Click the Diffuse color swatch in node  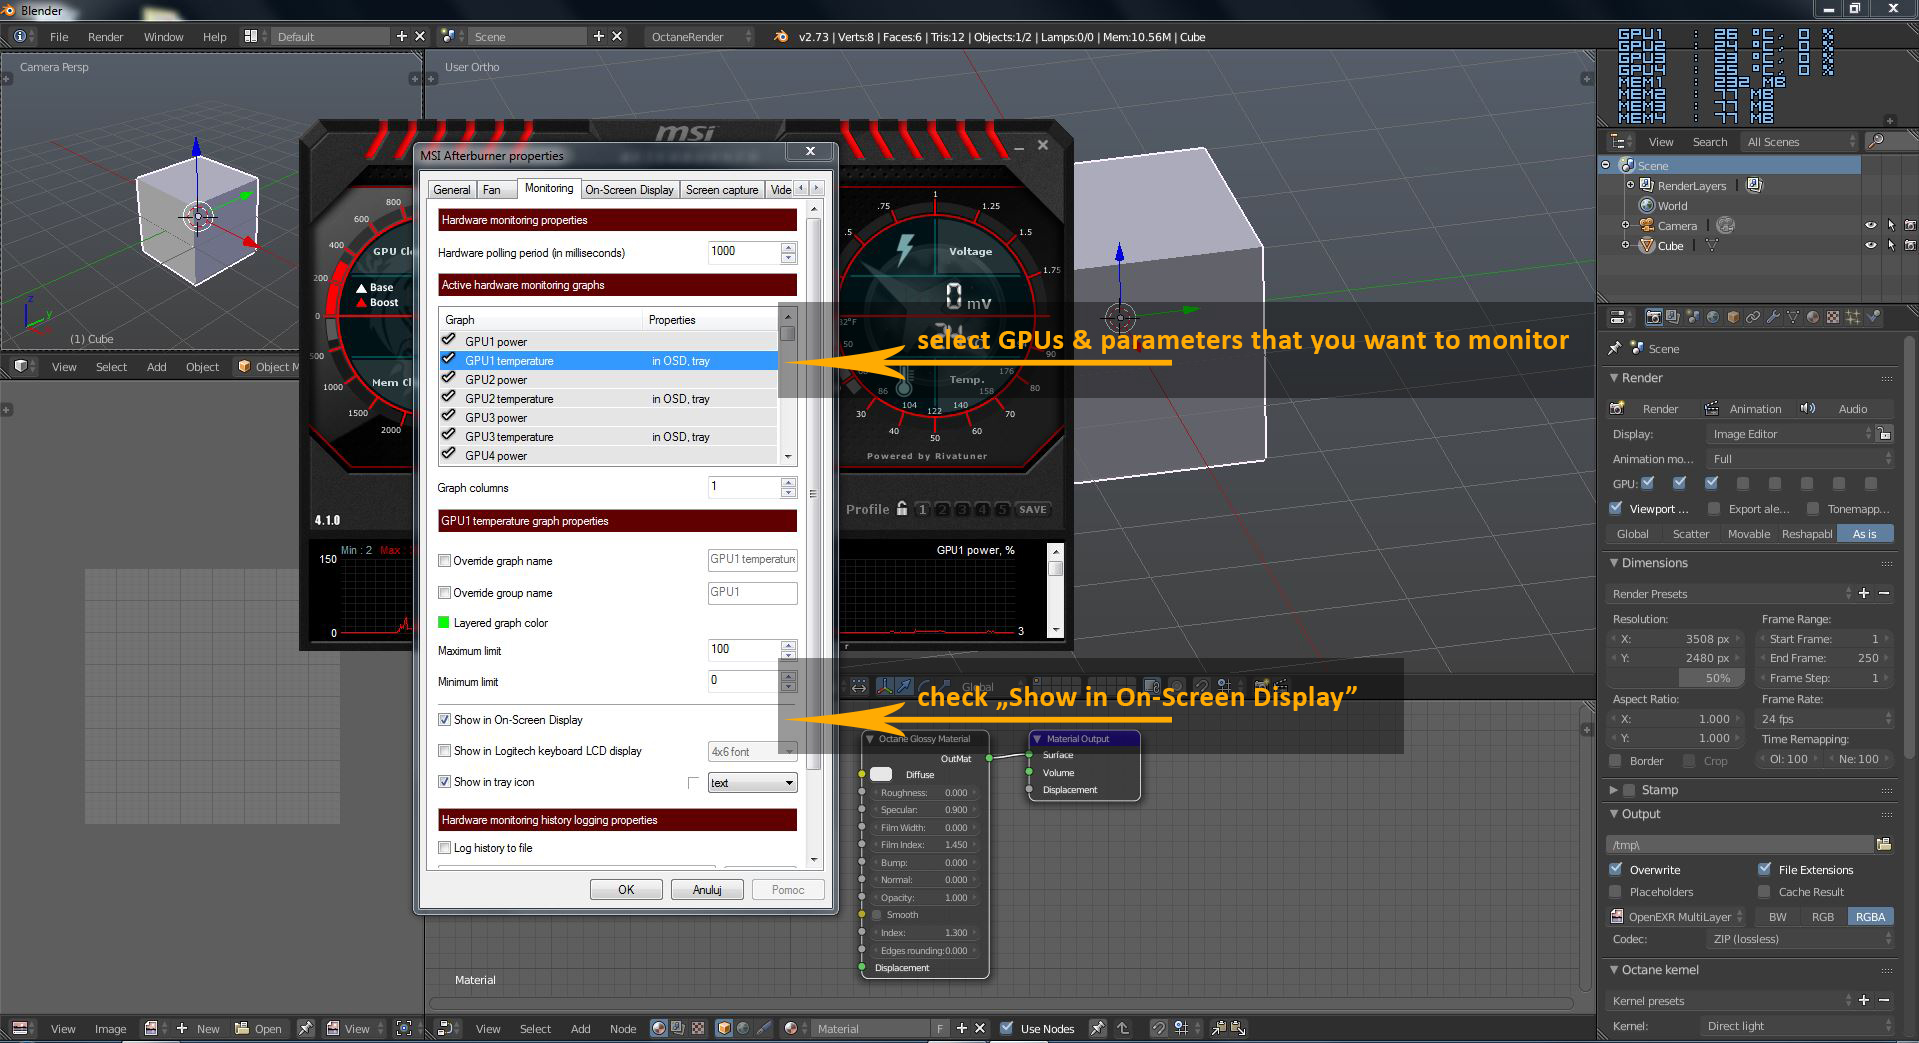click(x=881, y=774)
